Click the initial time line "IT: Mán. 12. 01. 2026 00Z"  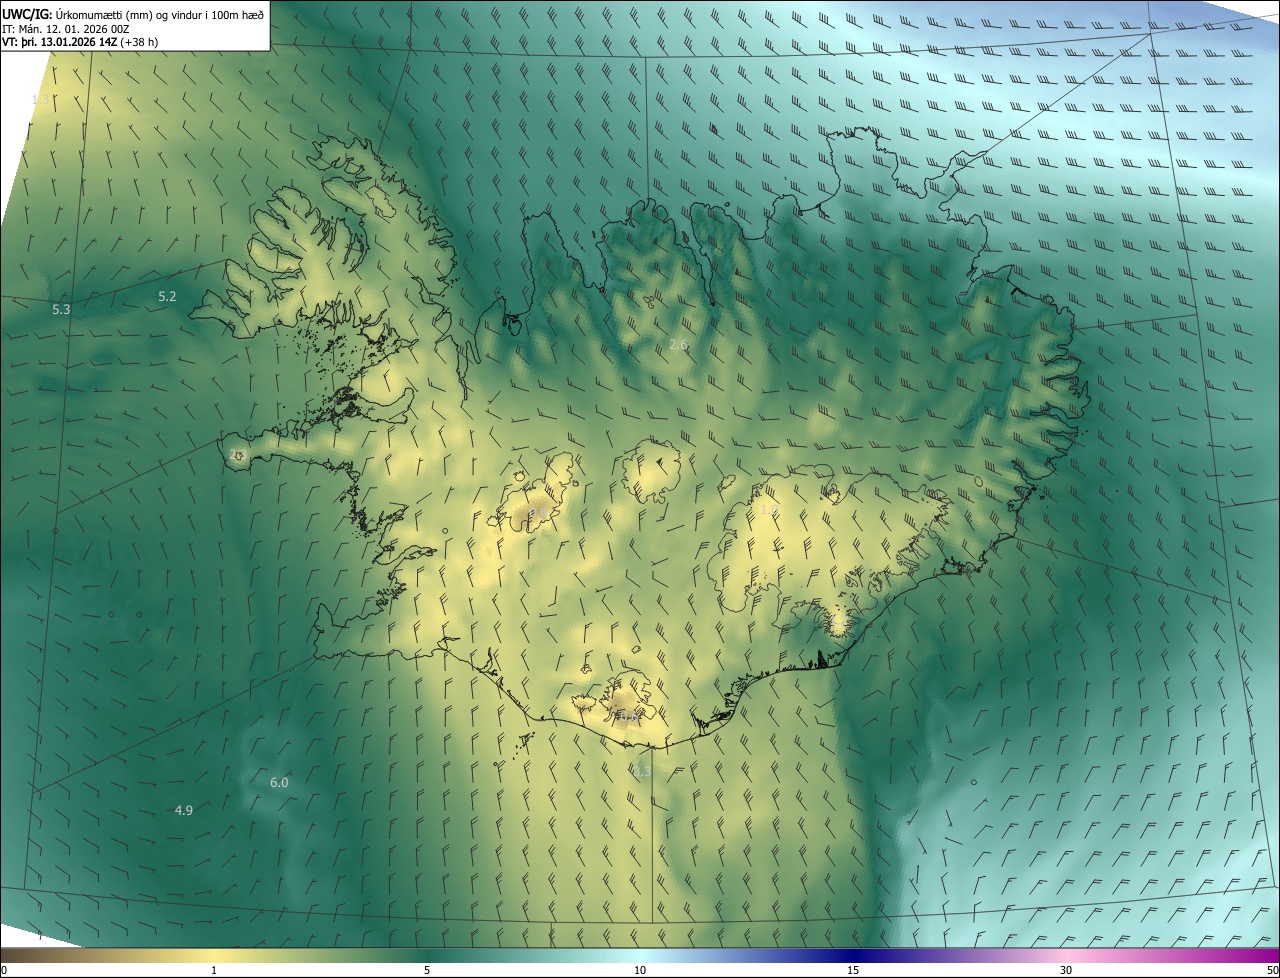point(67,28)
